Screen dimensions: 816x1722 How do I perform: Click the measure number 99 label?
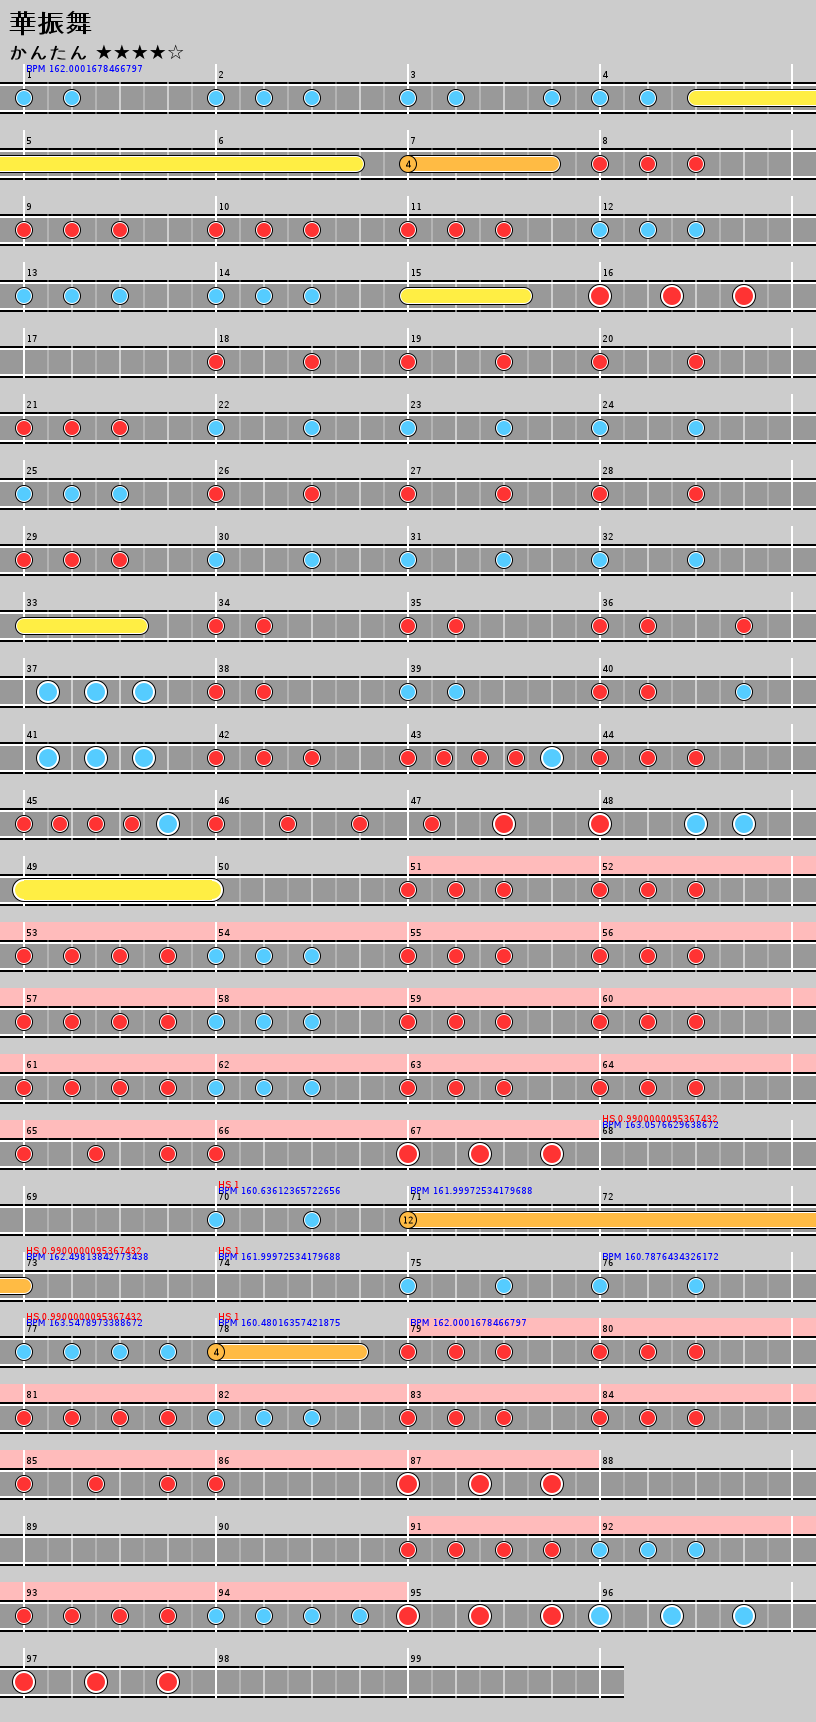tap(416, 1659)
